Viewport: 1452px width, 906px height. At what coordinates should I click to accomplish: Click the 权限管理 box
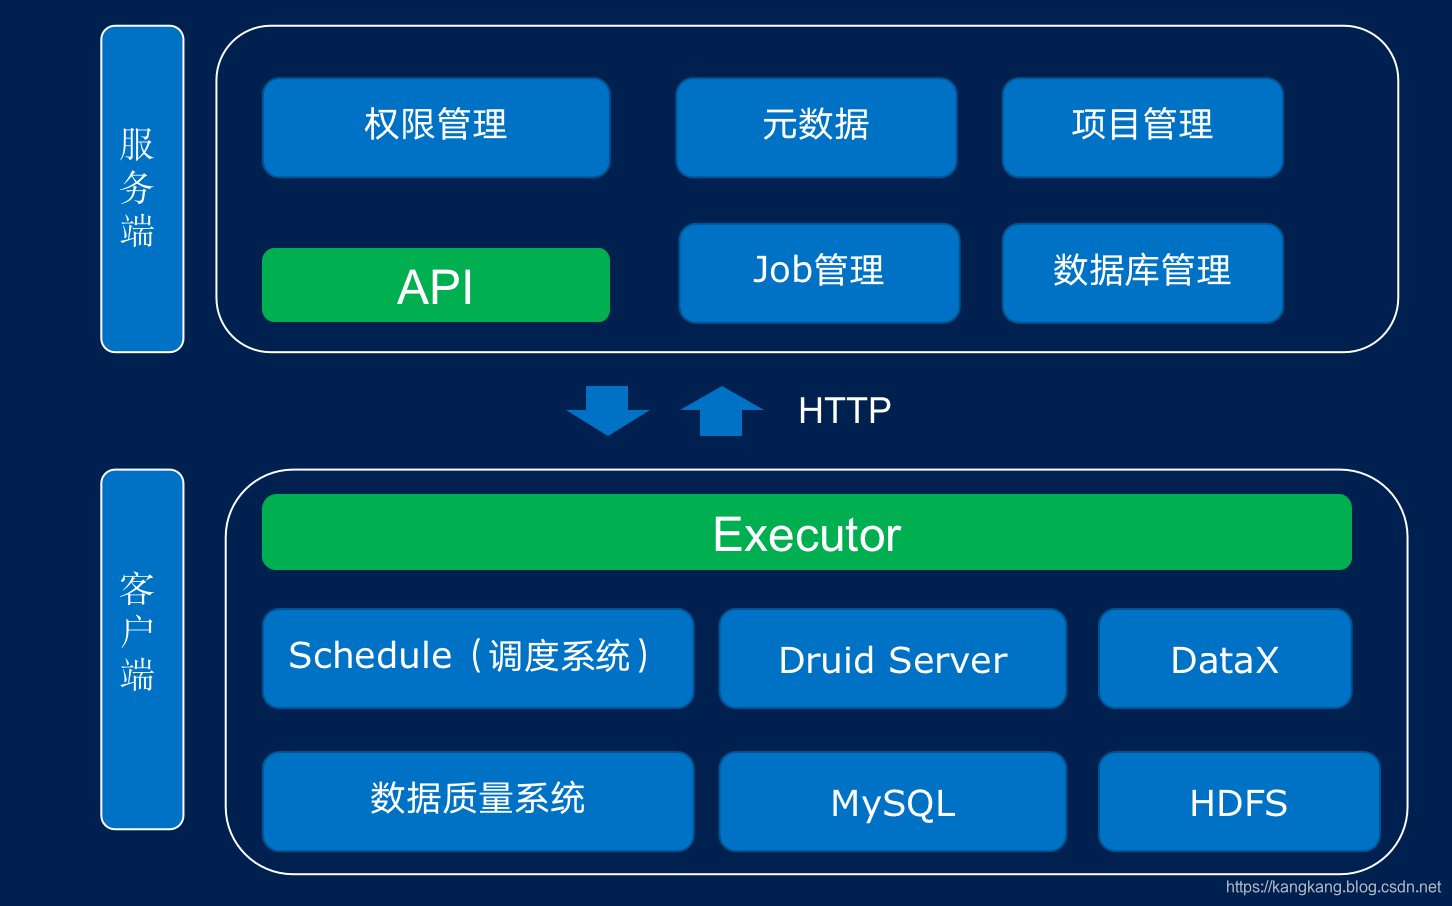[x=436, y=128]
